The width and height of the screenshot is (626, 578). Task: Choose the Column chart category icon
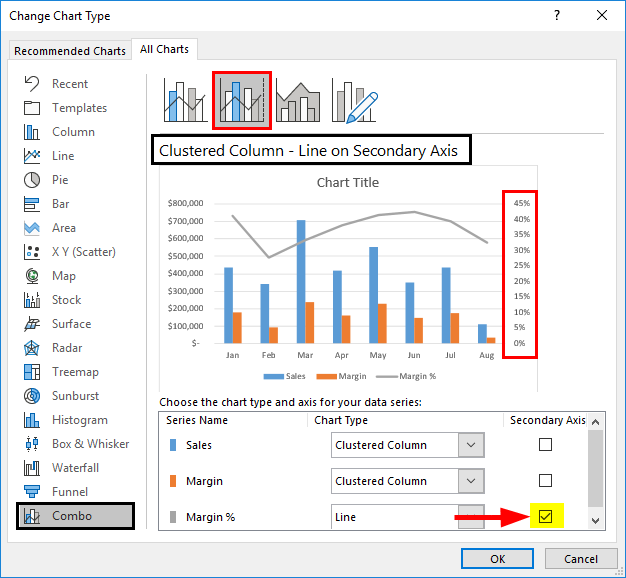(32, 132)
